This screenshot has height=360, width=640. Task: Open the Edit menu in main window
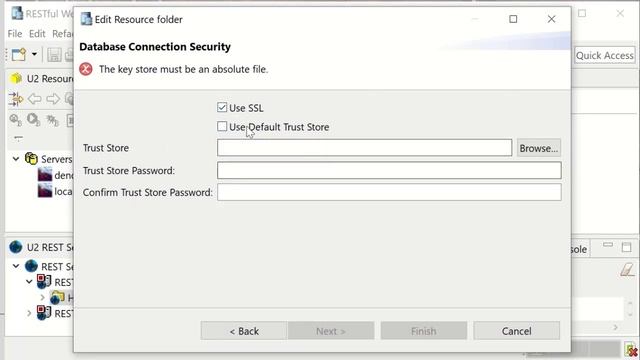coord(37,34)
